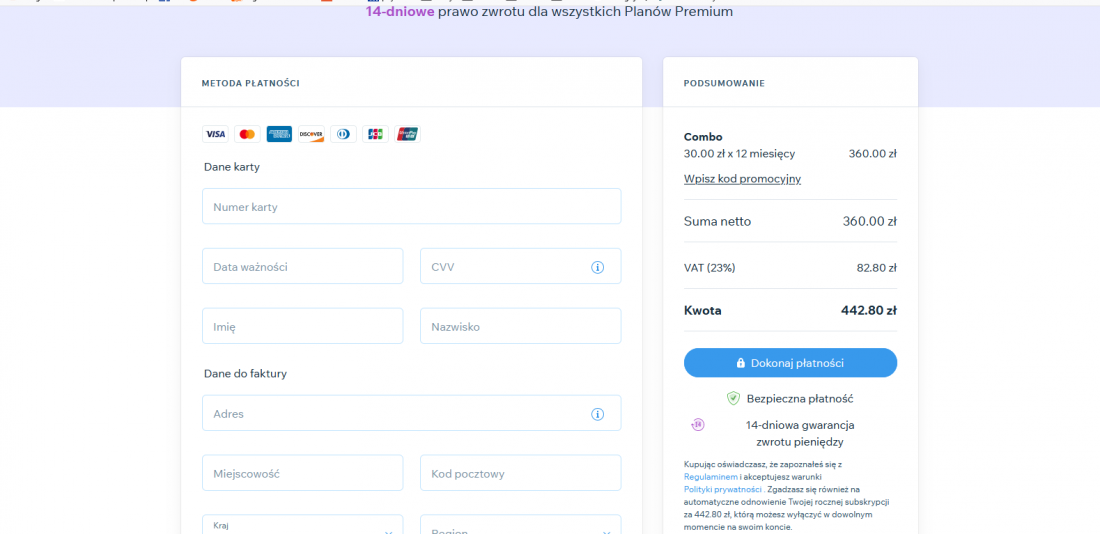Select the Kod pocztowy input field
The height and width of the screenshot is (534, 1100).
click(520, 473)
